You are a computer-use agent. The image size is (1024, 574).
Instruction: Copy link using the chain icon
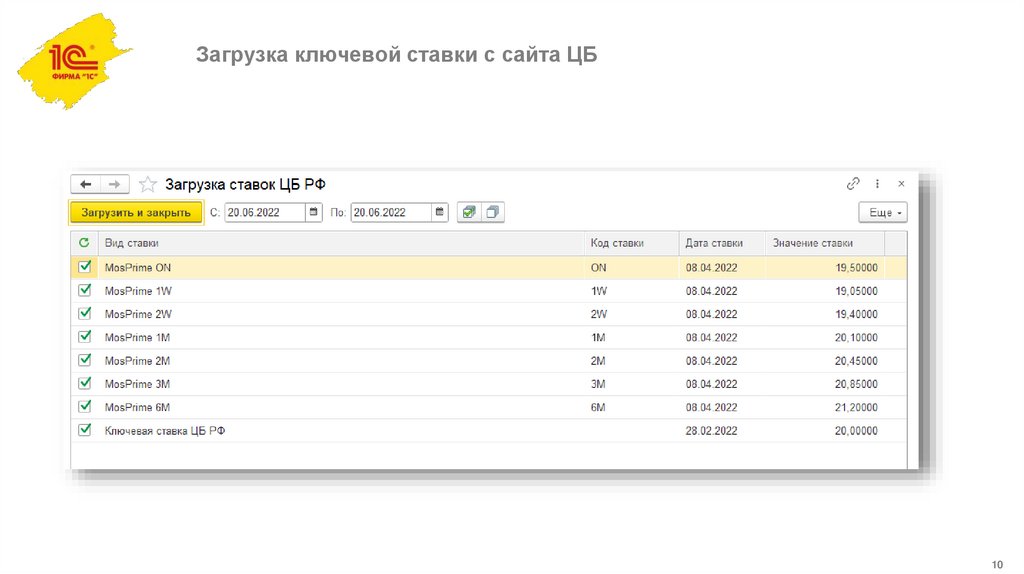(x=853, y=183)
